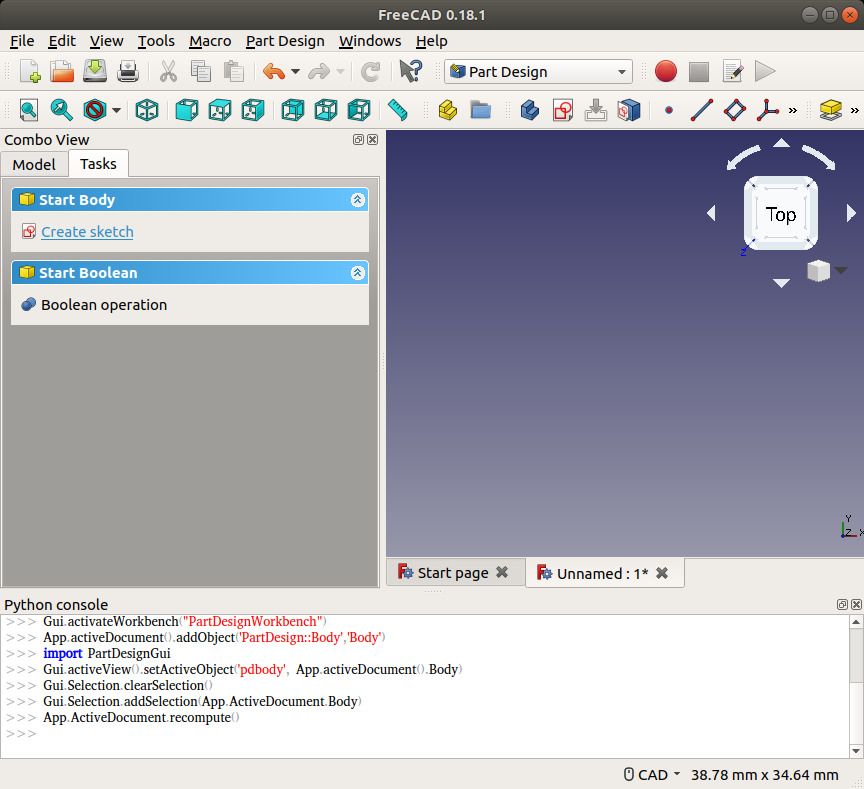Switch to the Start page tab
Screen dimensions: 864x789
(x=453, y=573)
